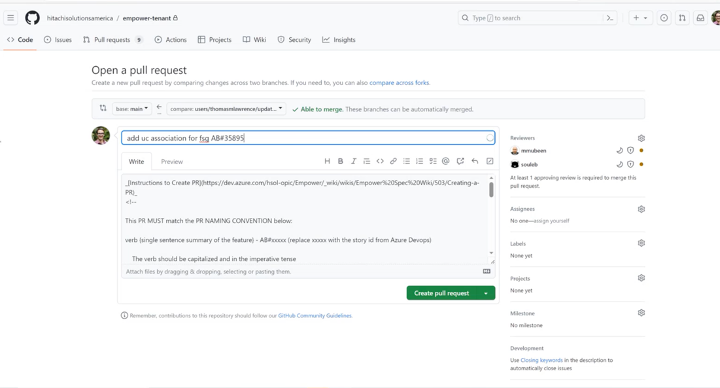The width and height of the screenshot is (720, 388).
Task: Add unordered bullet list icon
Action: 406,161
